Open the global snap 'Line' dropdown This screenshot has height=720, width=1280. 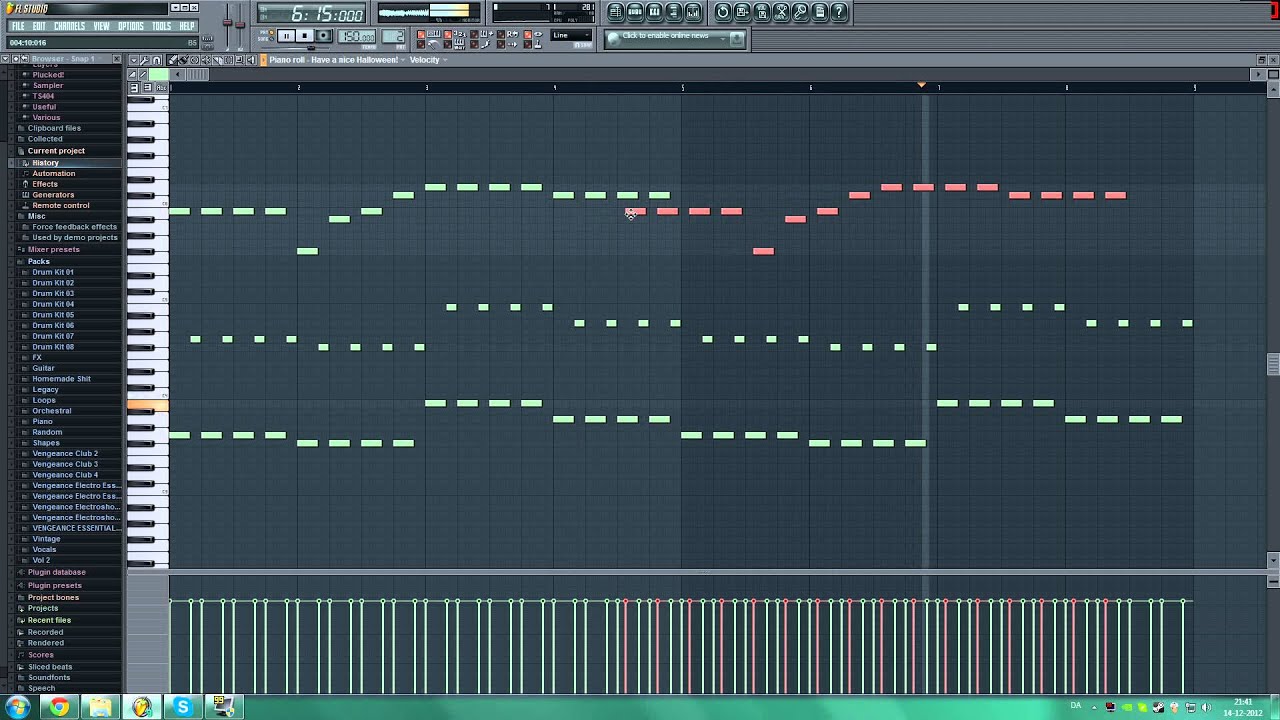click(572, 36)
